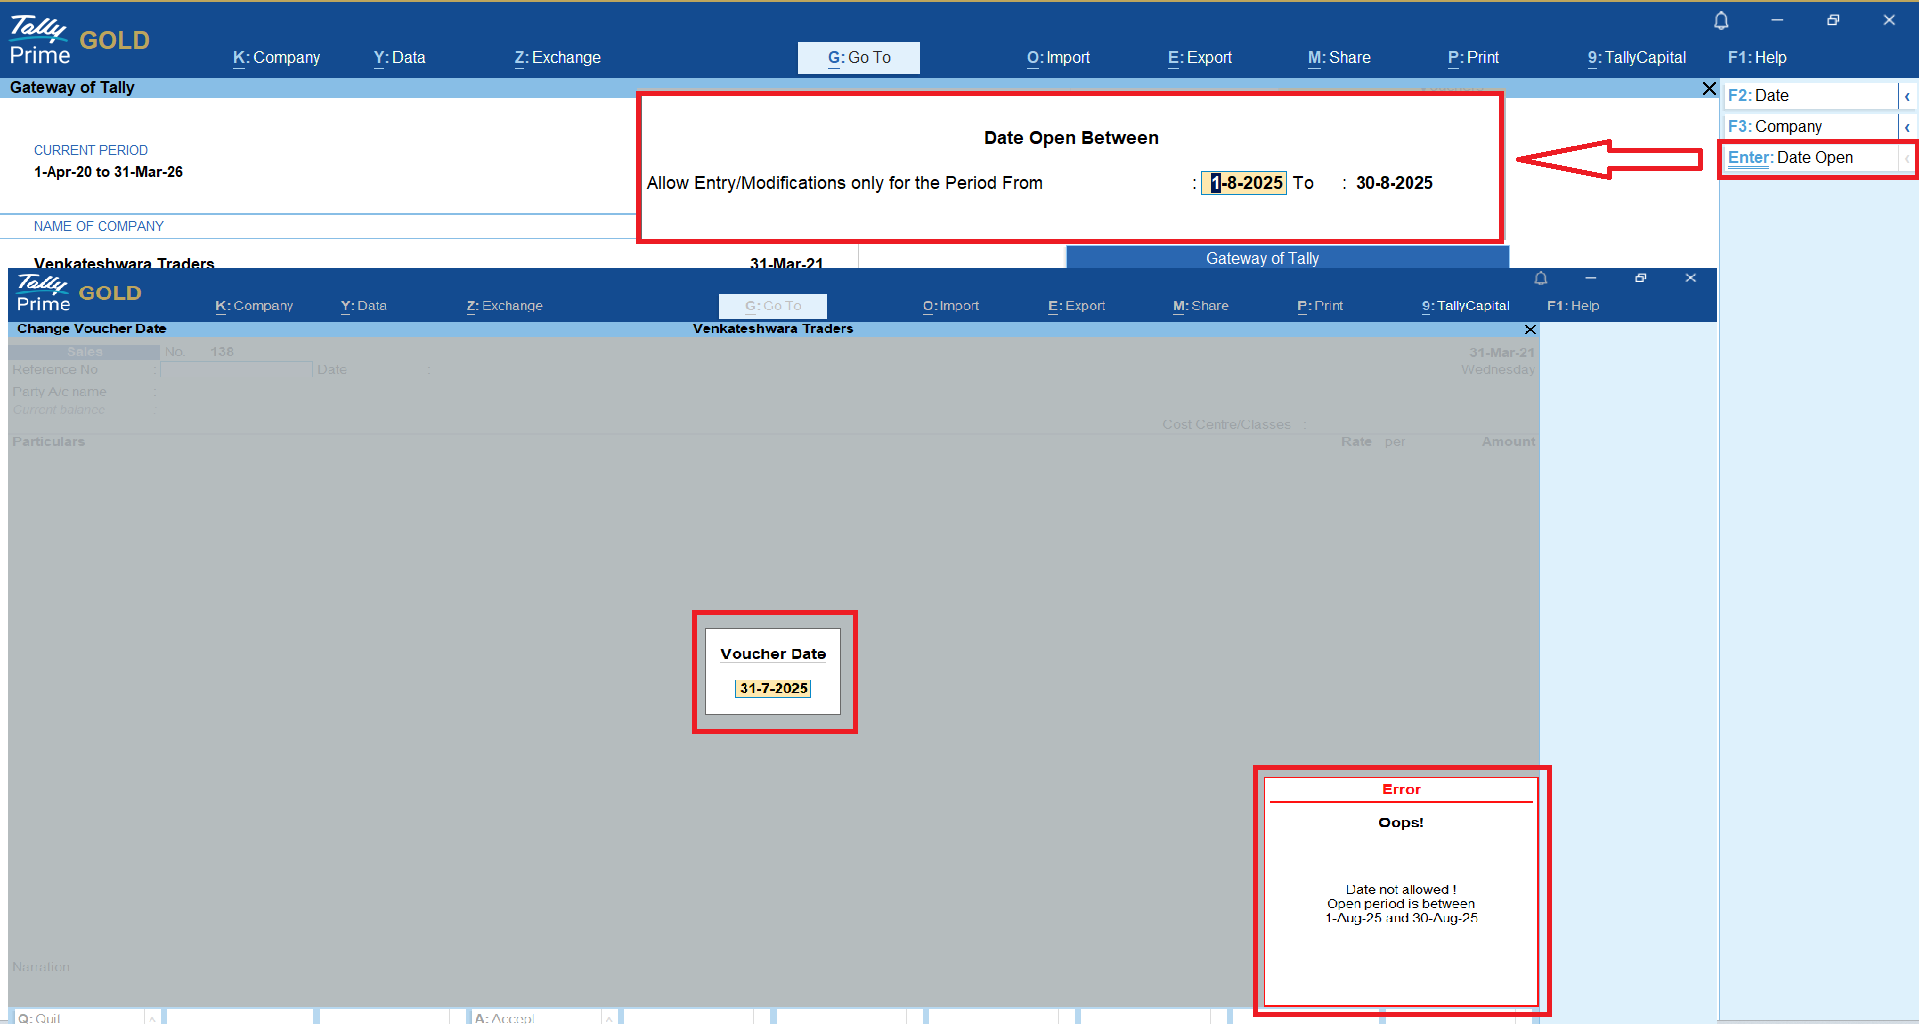
Task: Close the Gateway of Tally panel
Action: (x=1709, y=89)
